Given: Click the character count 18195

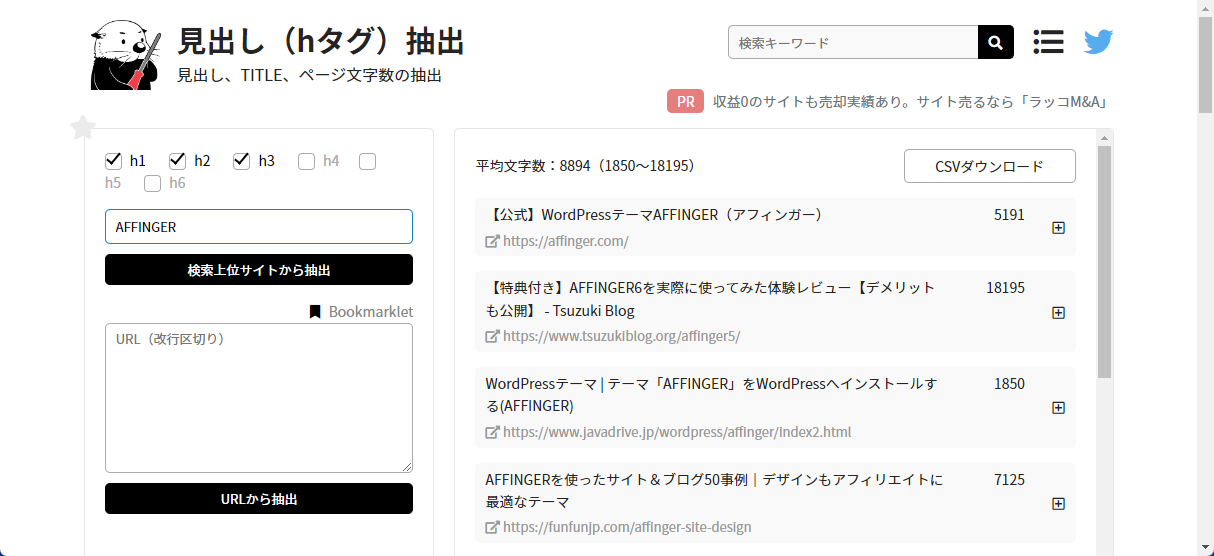Looking at the screenshot, I should (x=1005, y=287).
